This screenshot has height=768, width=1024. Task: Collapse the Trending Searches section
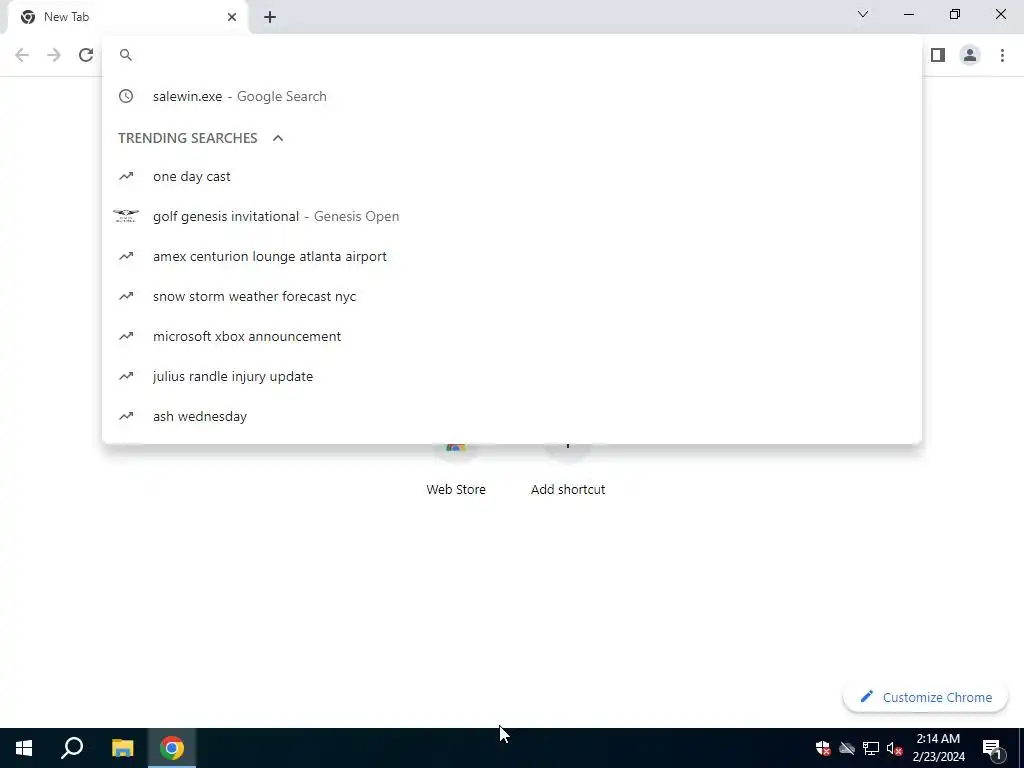(x=278, y=138)
